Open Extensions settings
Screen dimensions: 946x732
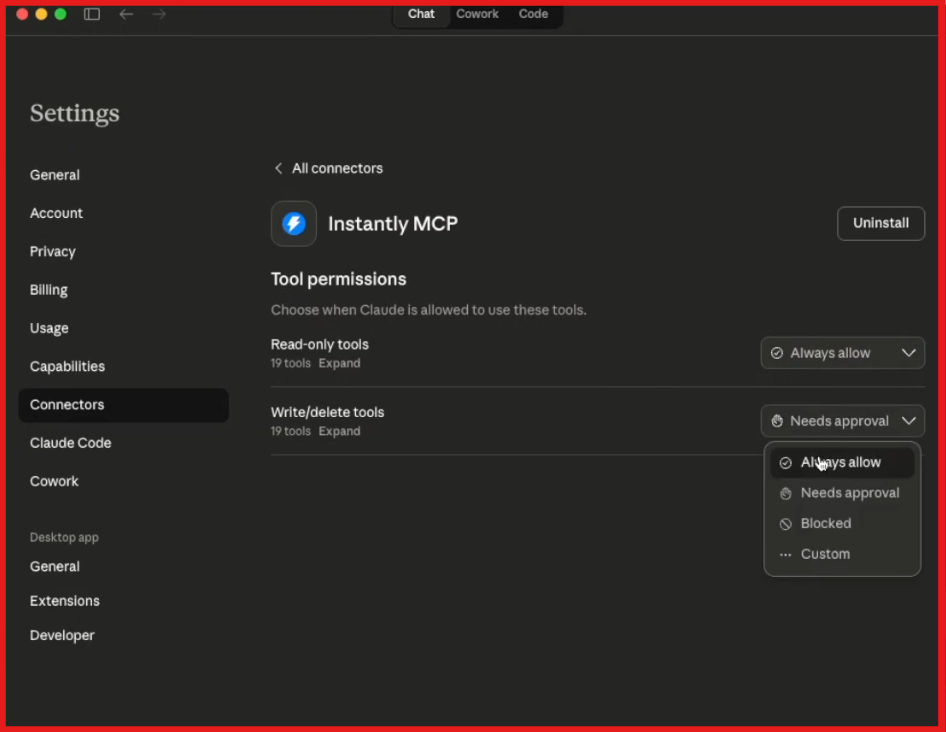(x=65, y=601)
